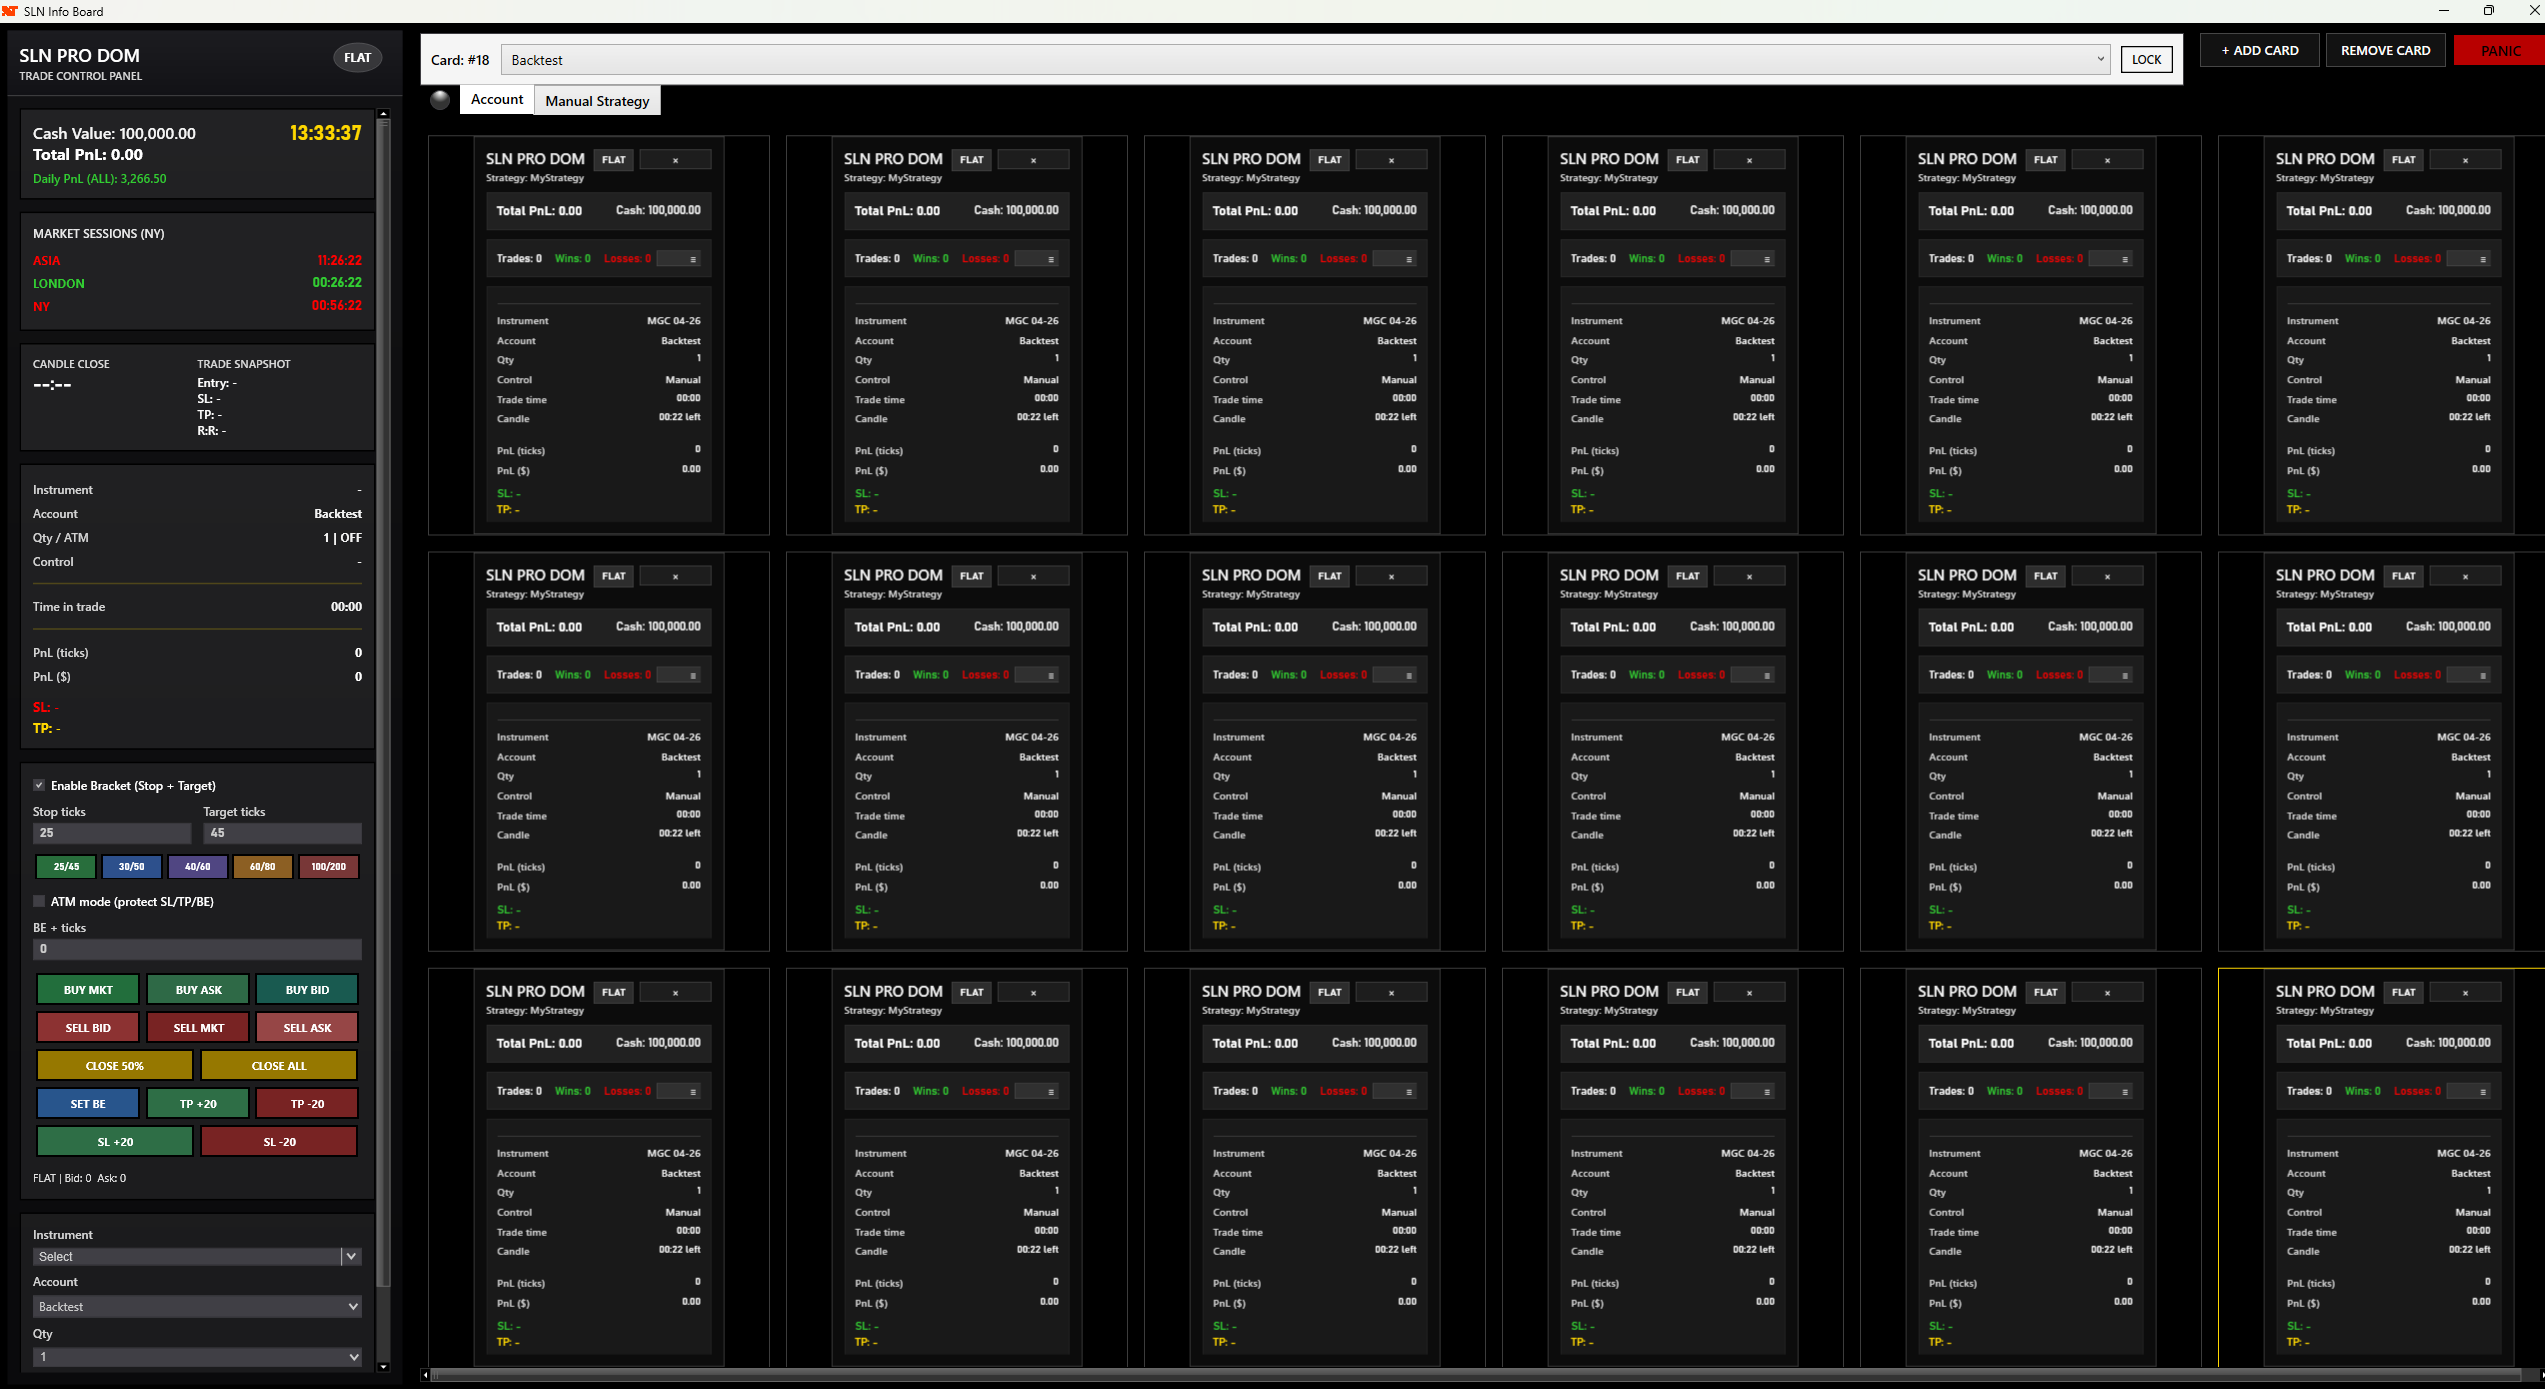Click the Stop ticks input field

tap(112, 833)
